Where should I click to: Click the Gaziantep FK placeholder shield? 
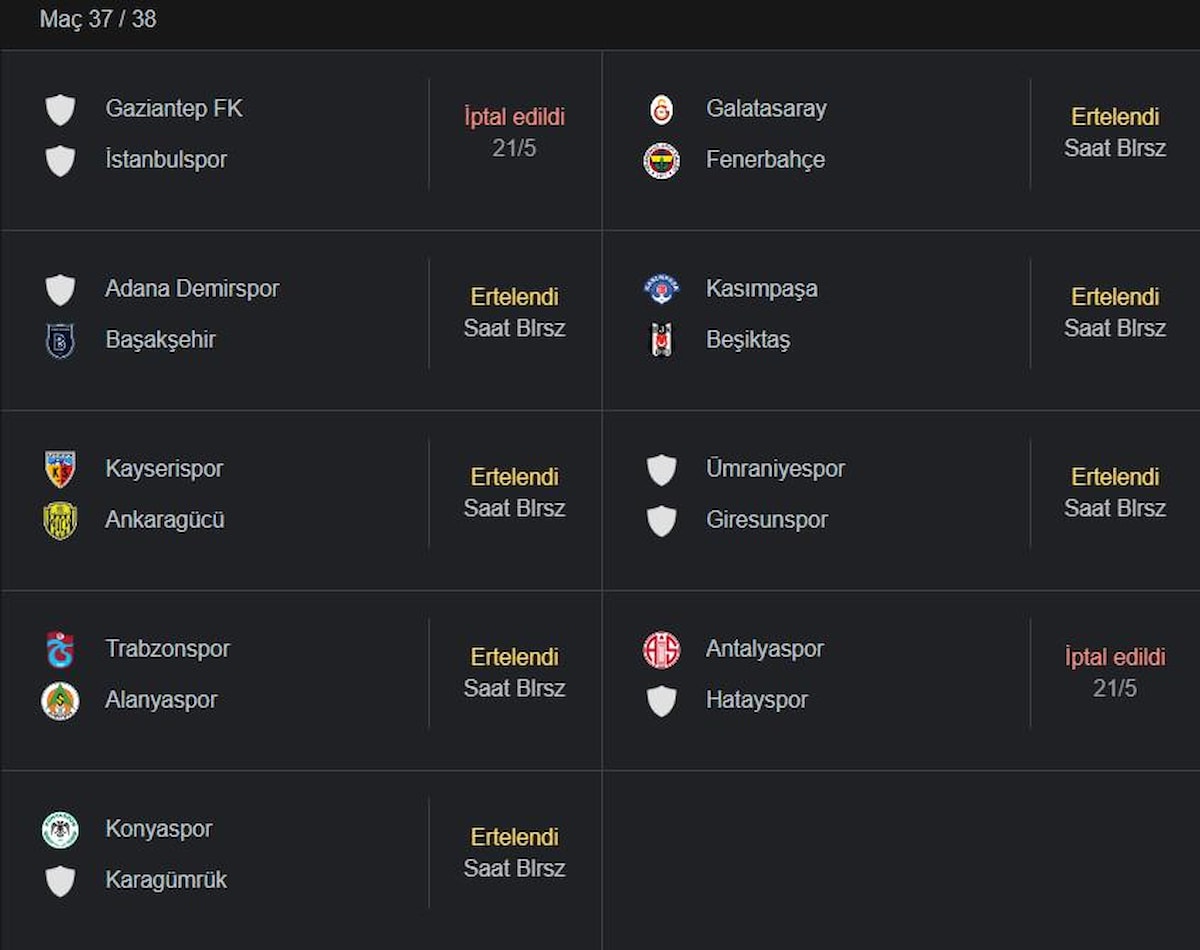pos(60,110)
